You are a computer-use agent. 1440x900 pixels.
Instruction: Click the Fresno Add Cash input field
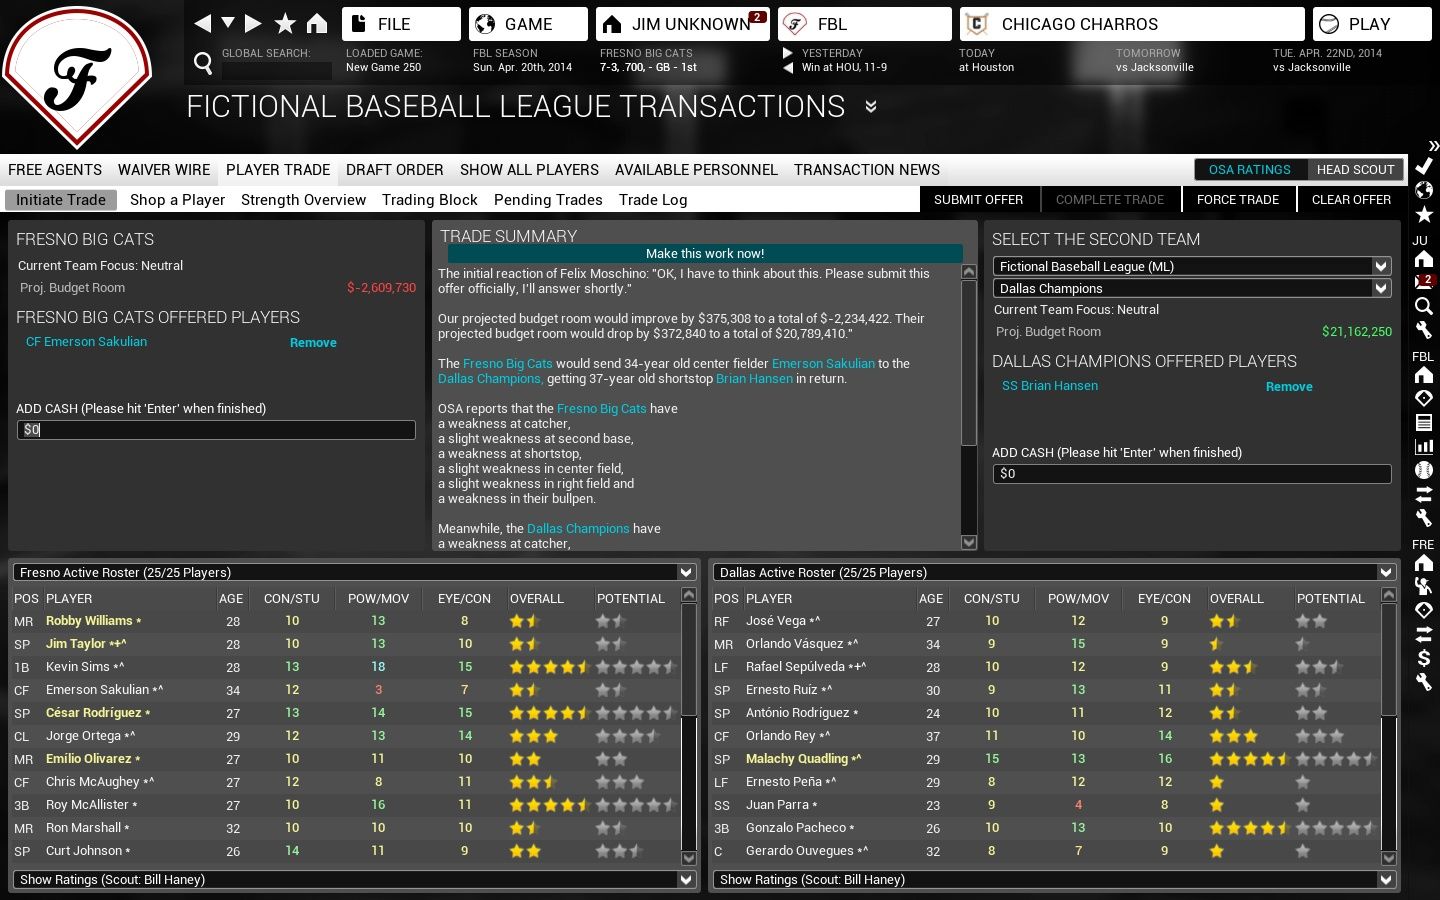point(216,430)
